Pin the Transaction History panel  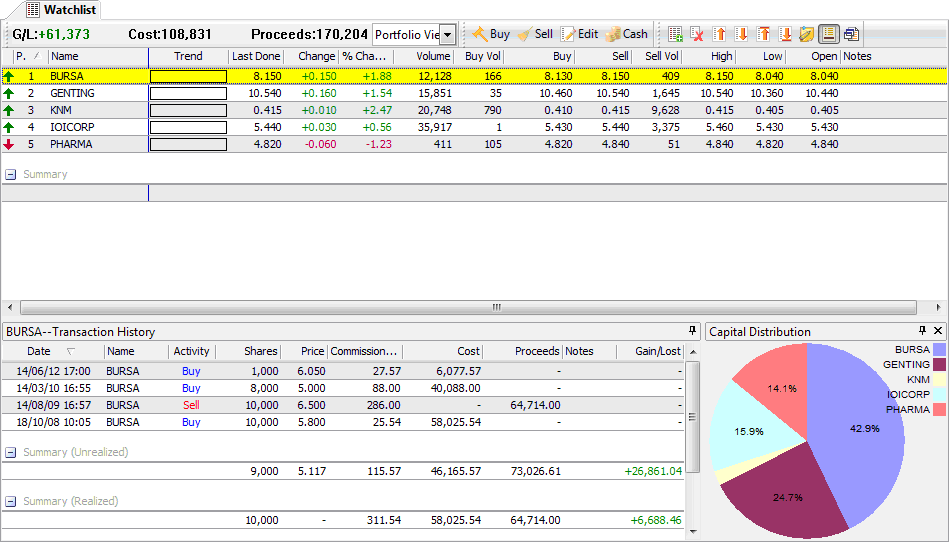pyautogui.click(x=692, y=331)
